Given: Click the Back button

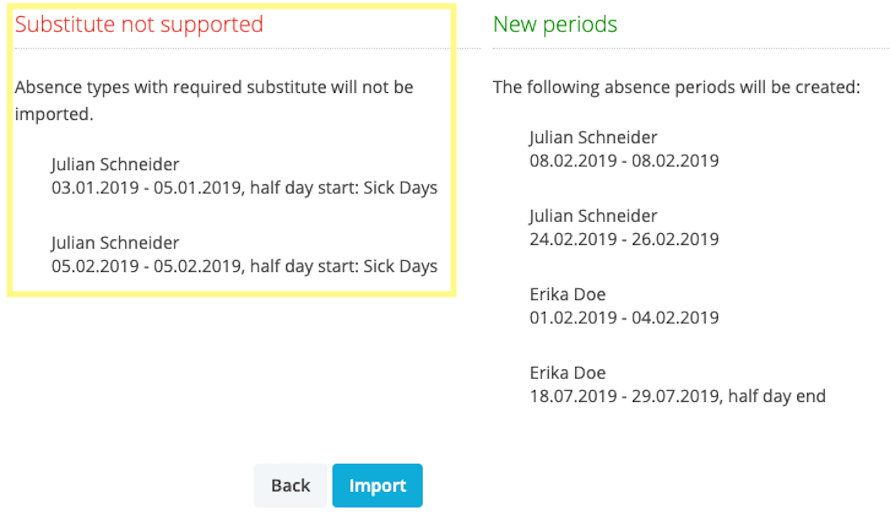Looking at the screenshot, I should click(291, 485).
